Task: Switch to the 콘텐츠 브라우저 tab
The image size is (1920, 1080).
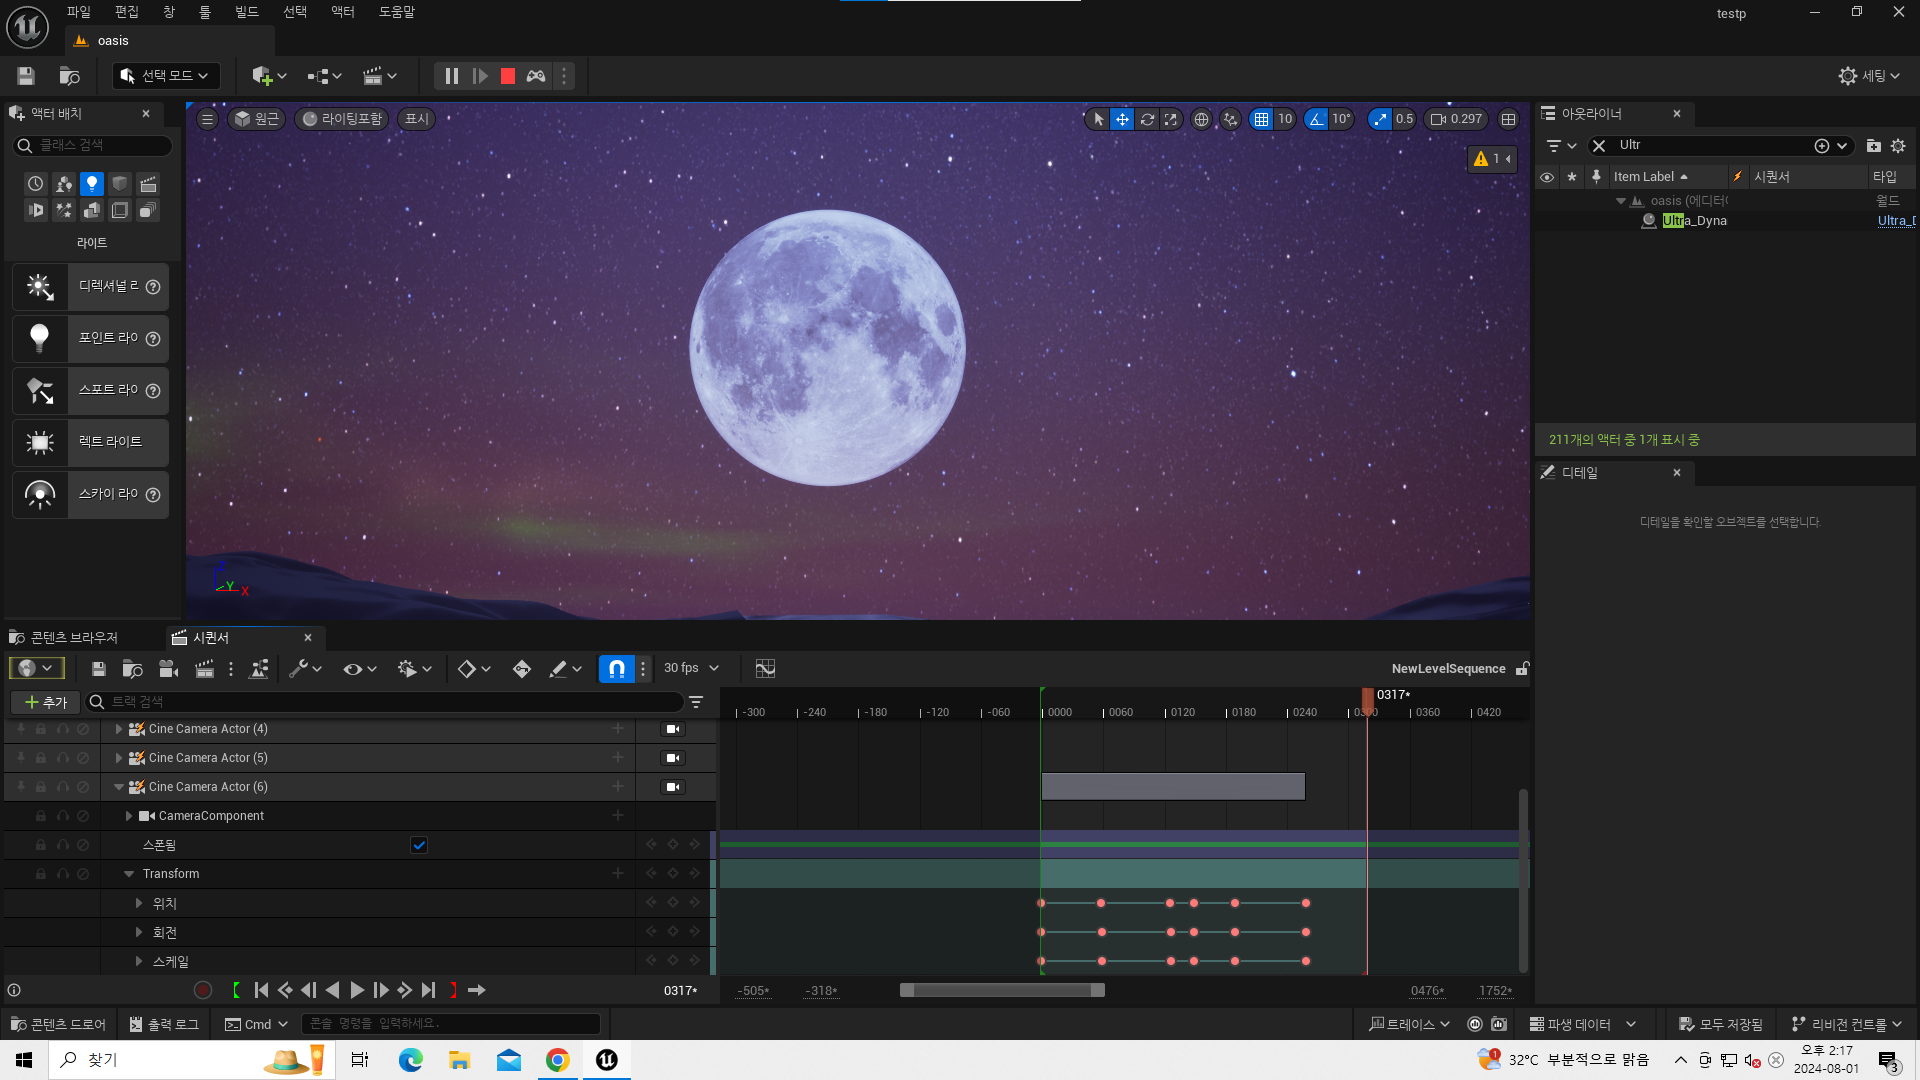Action: 73,638
